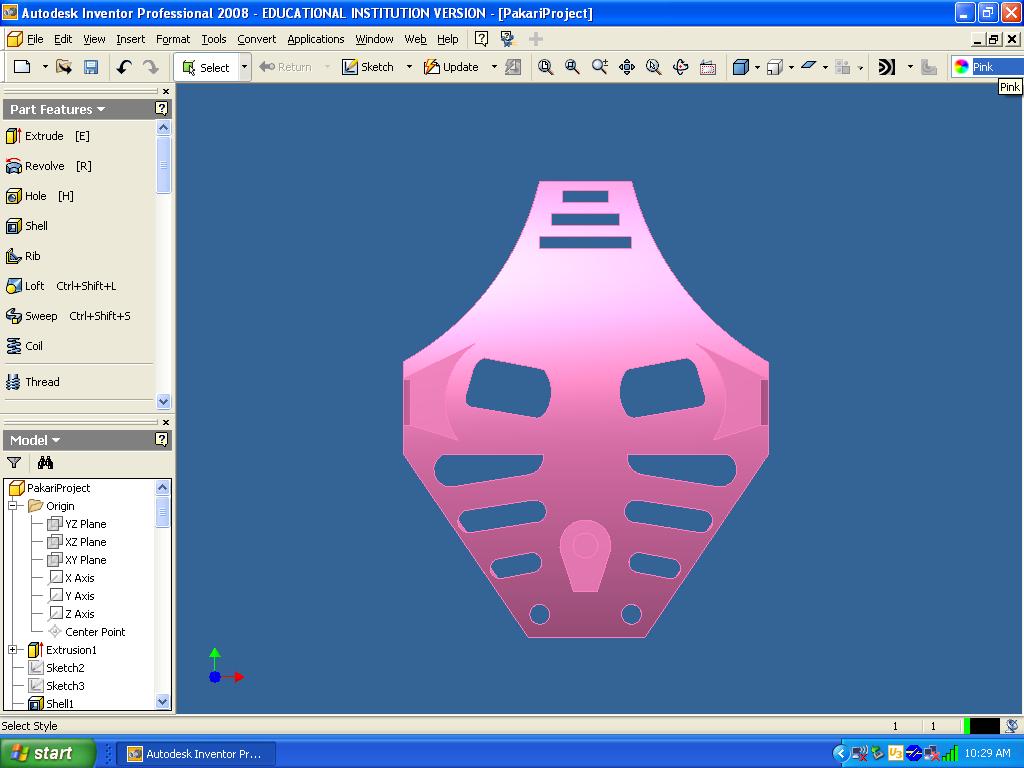Viewport: 1024px width, 768px height.
Task: Click the Zoom All magnifier icon
Action: [x=546, y=67]
